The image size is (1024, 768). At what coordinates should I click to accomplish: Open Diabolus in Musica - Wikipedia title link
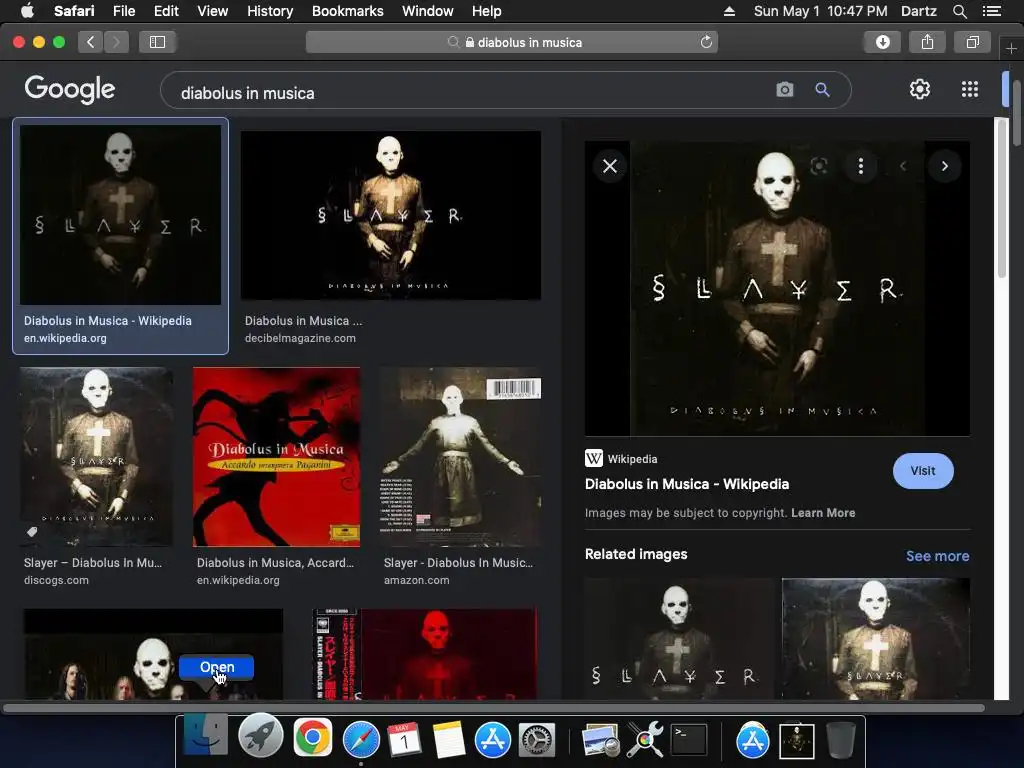[686, 484]
